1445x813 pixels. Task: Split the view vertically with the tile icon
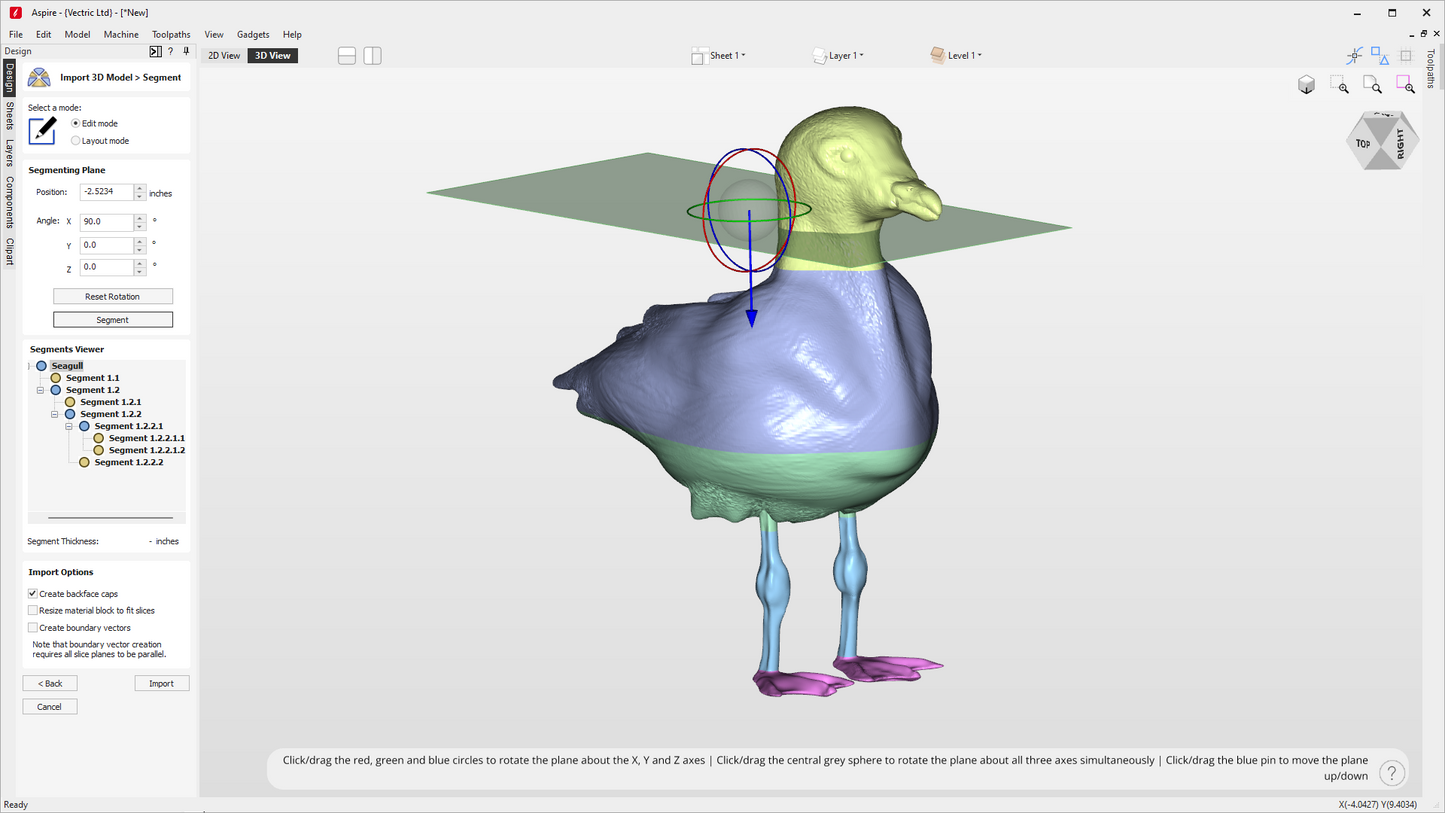(372, 56)
